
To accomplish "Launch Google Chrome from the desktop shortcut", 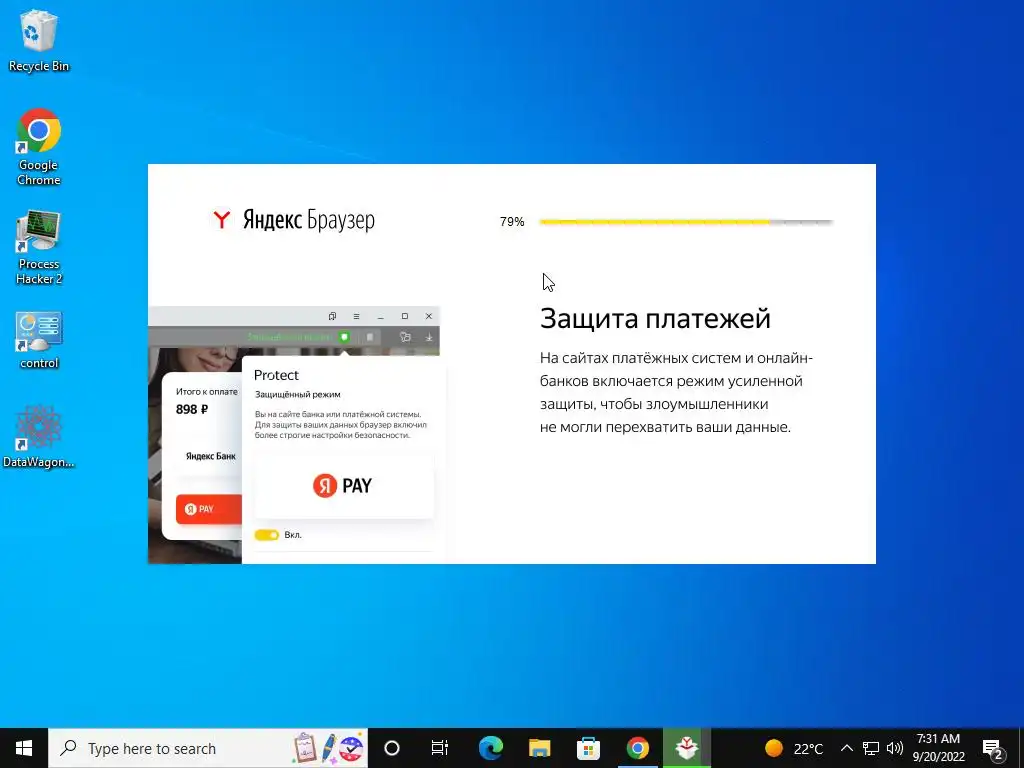I will pos(39,147).
